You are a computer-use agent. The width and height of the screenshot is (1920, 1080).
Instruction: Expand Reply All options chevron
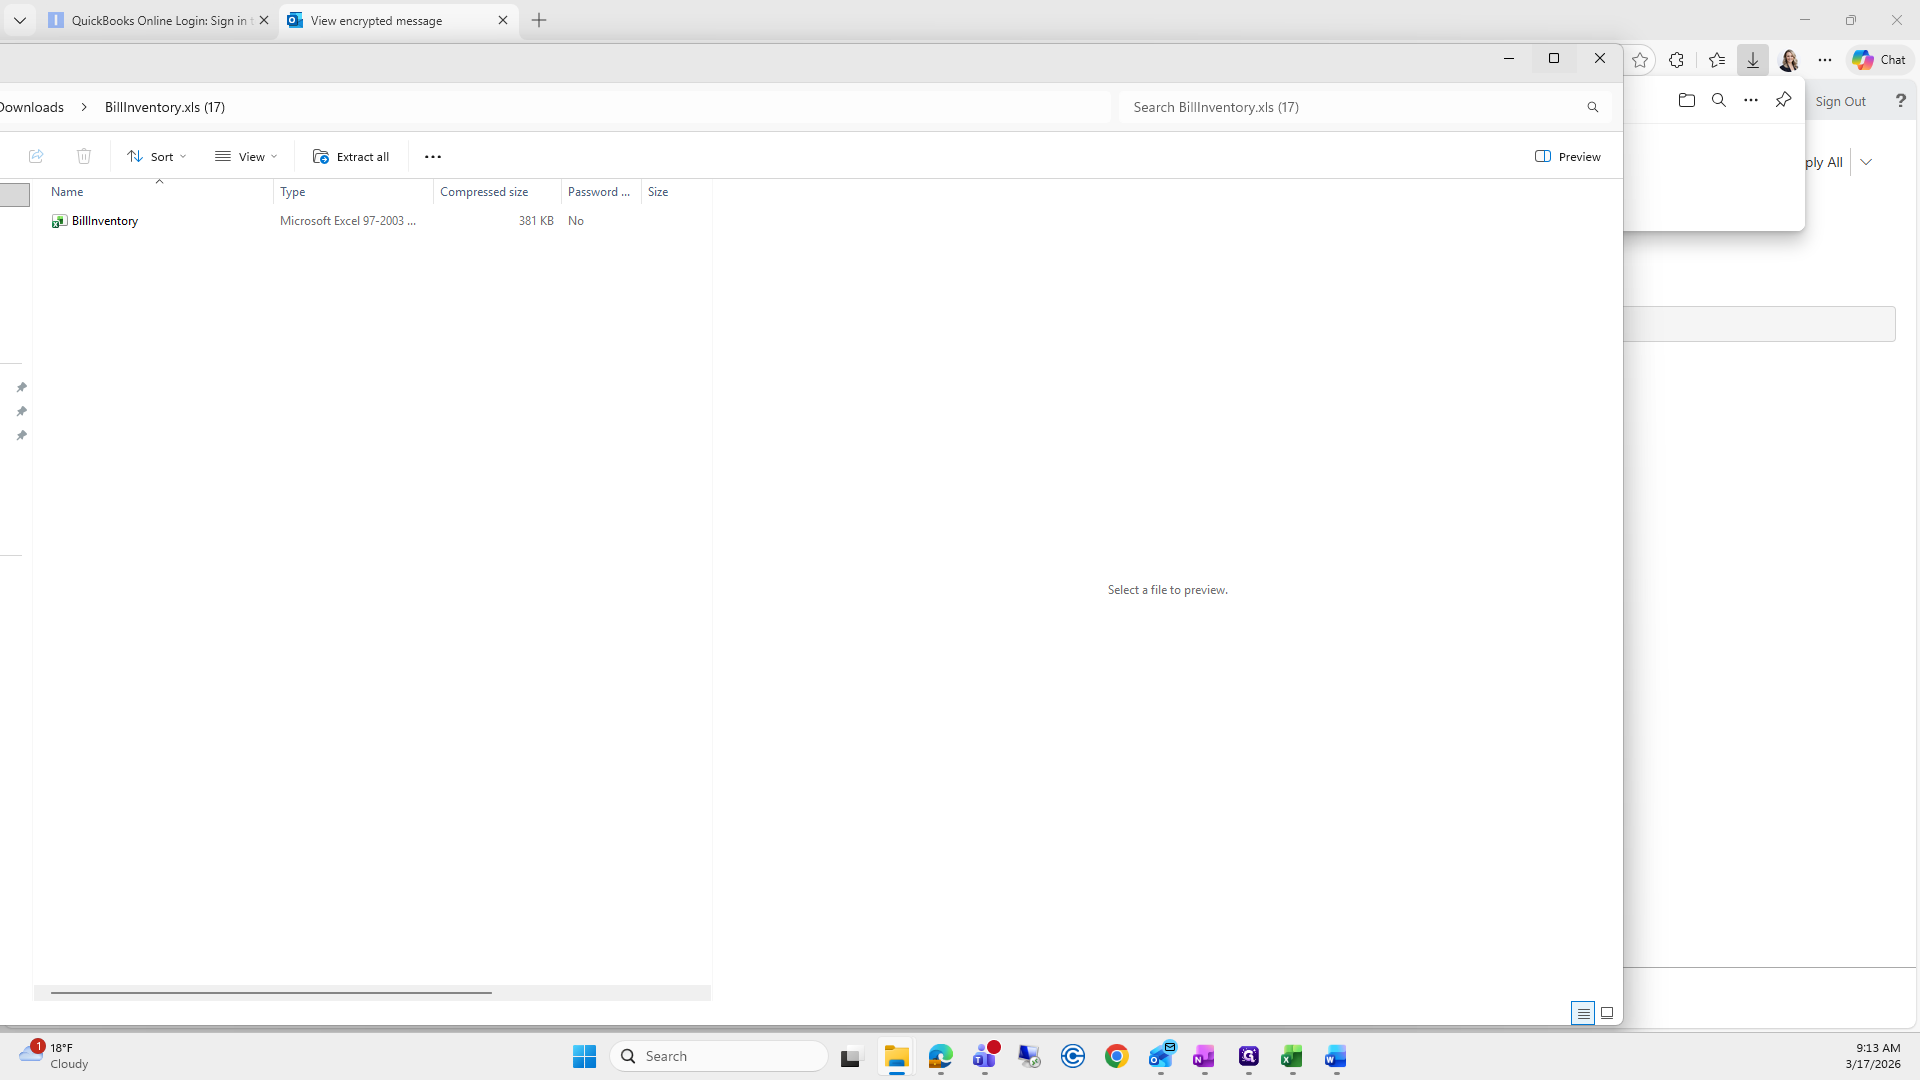1866,162
